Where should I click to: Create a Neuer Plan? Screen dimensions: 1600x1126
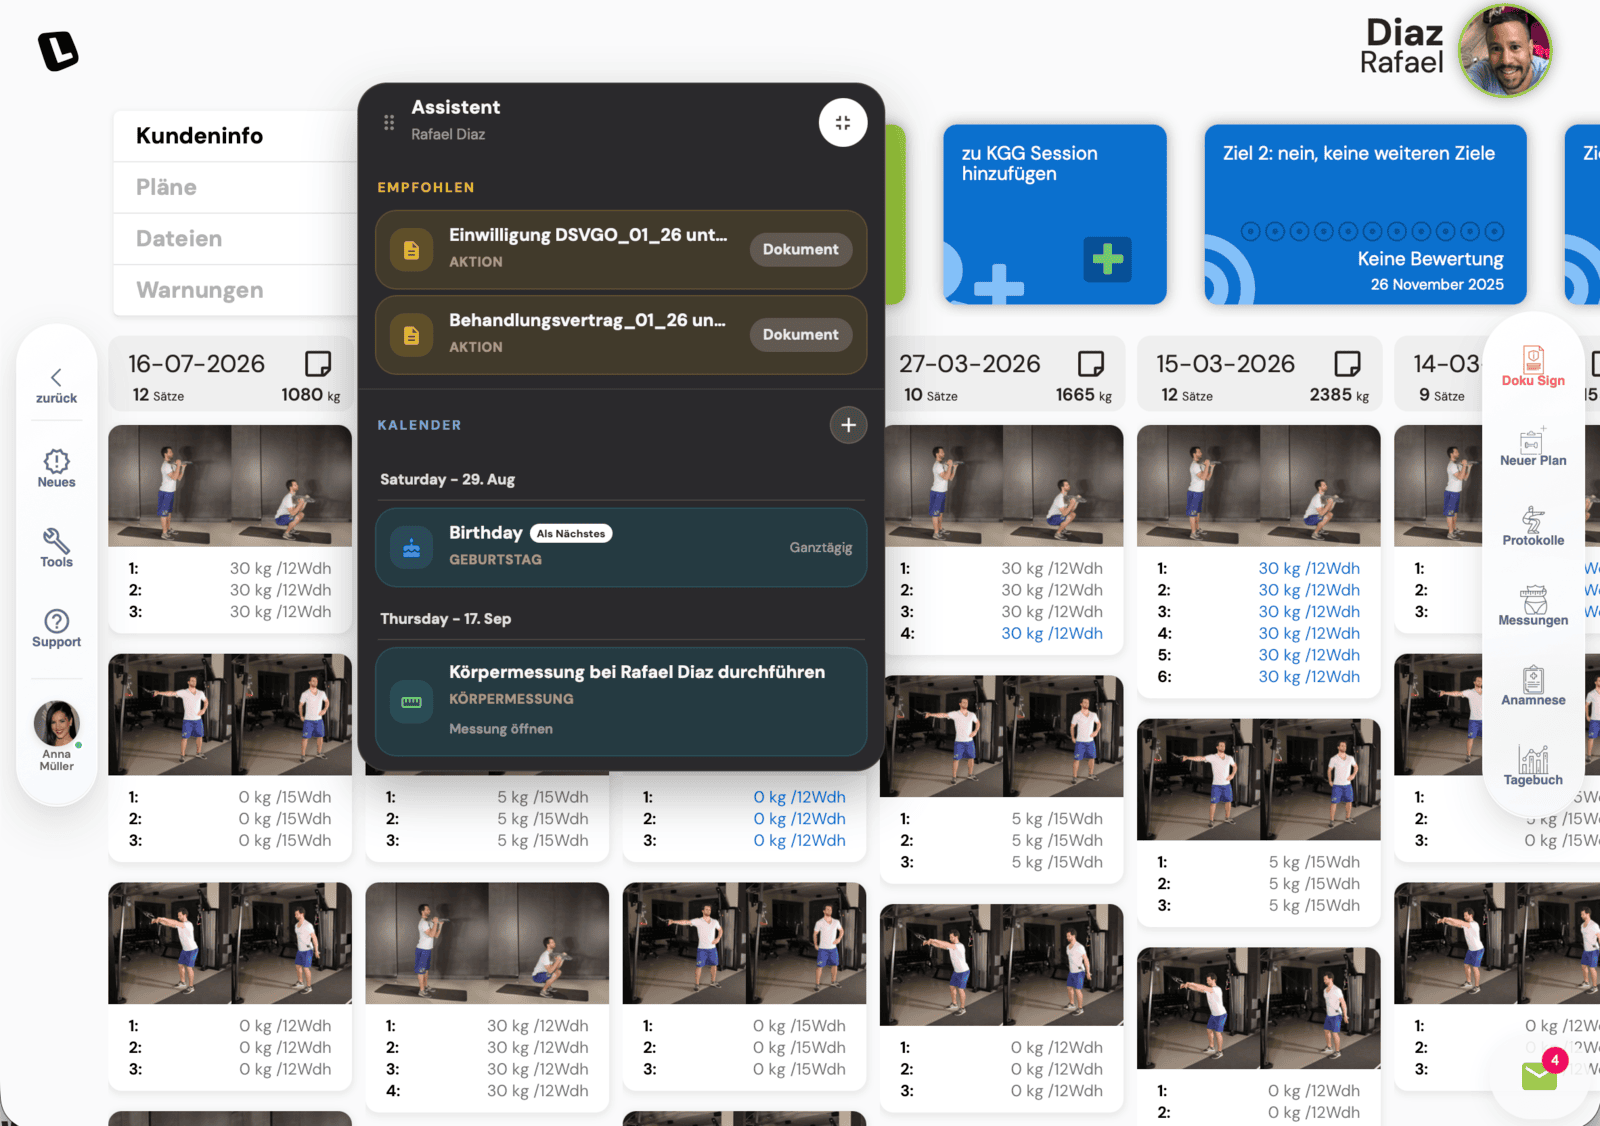pos(1533,446)
